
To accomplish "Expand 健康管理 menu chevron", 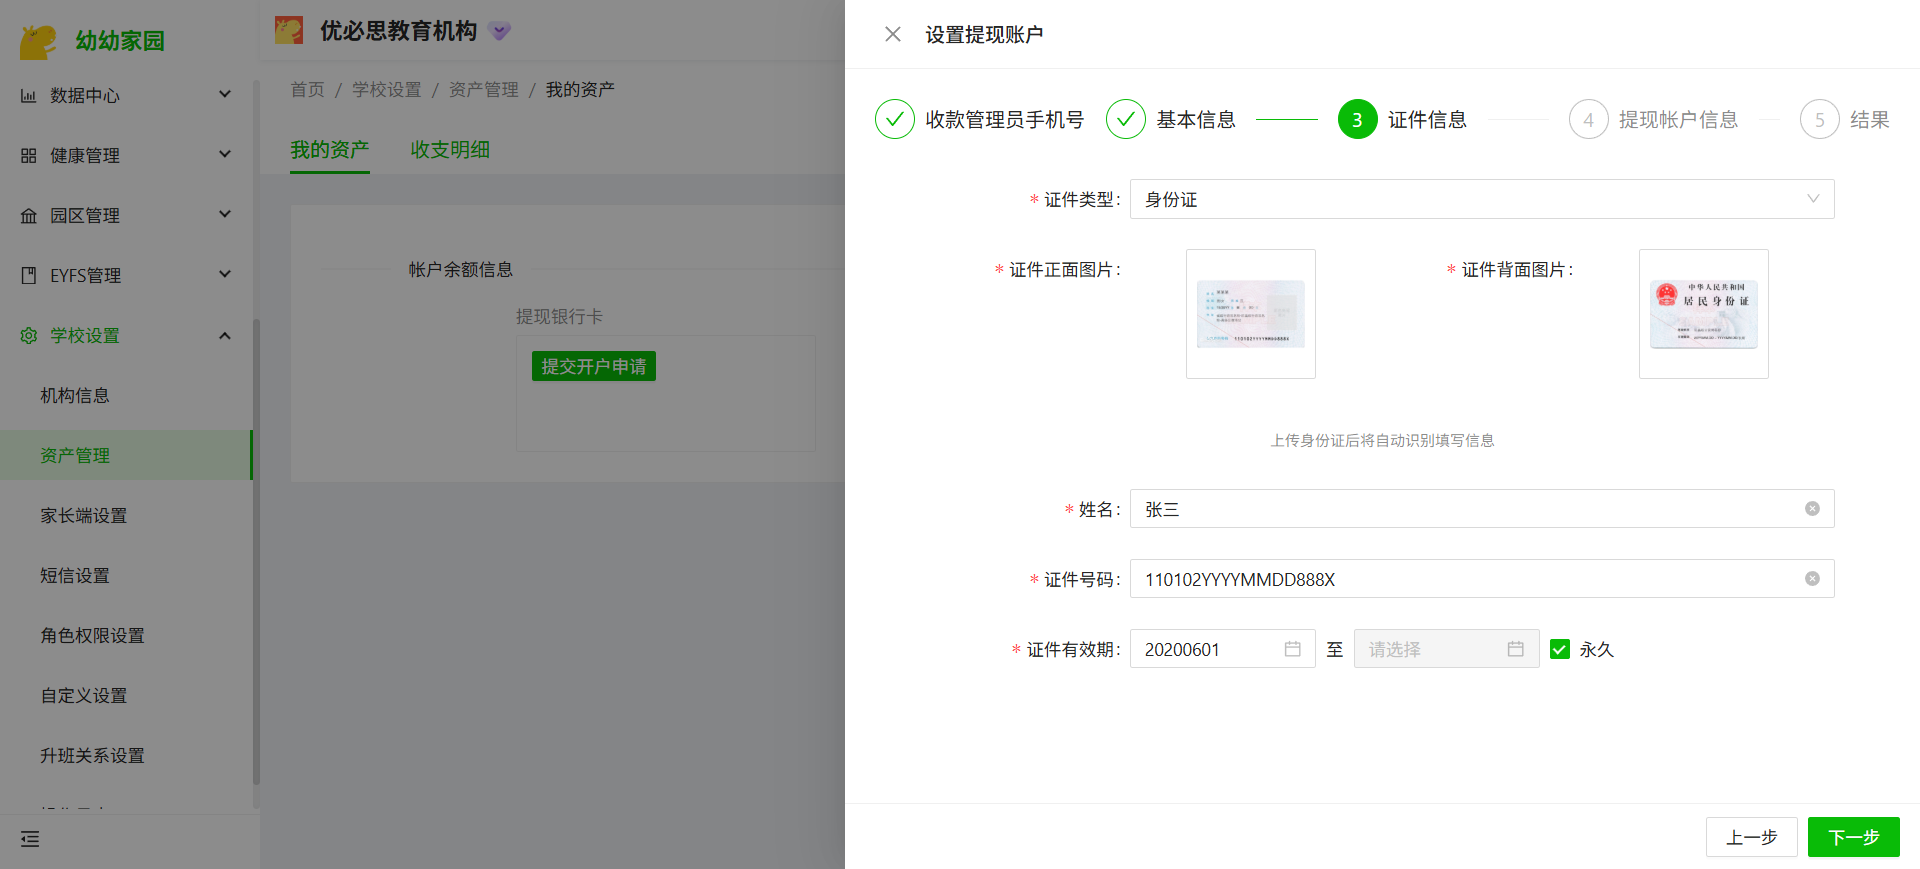I will click(225, 154).
